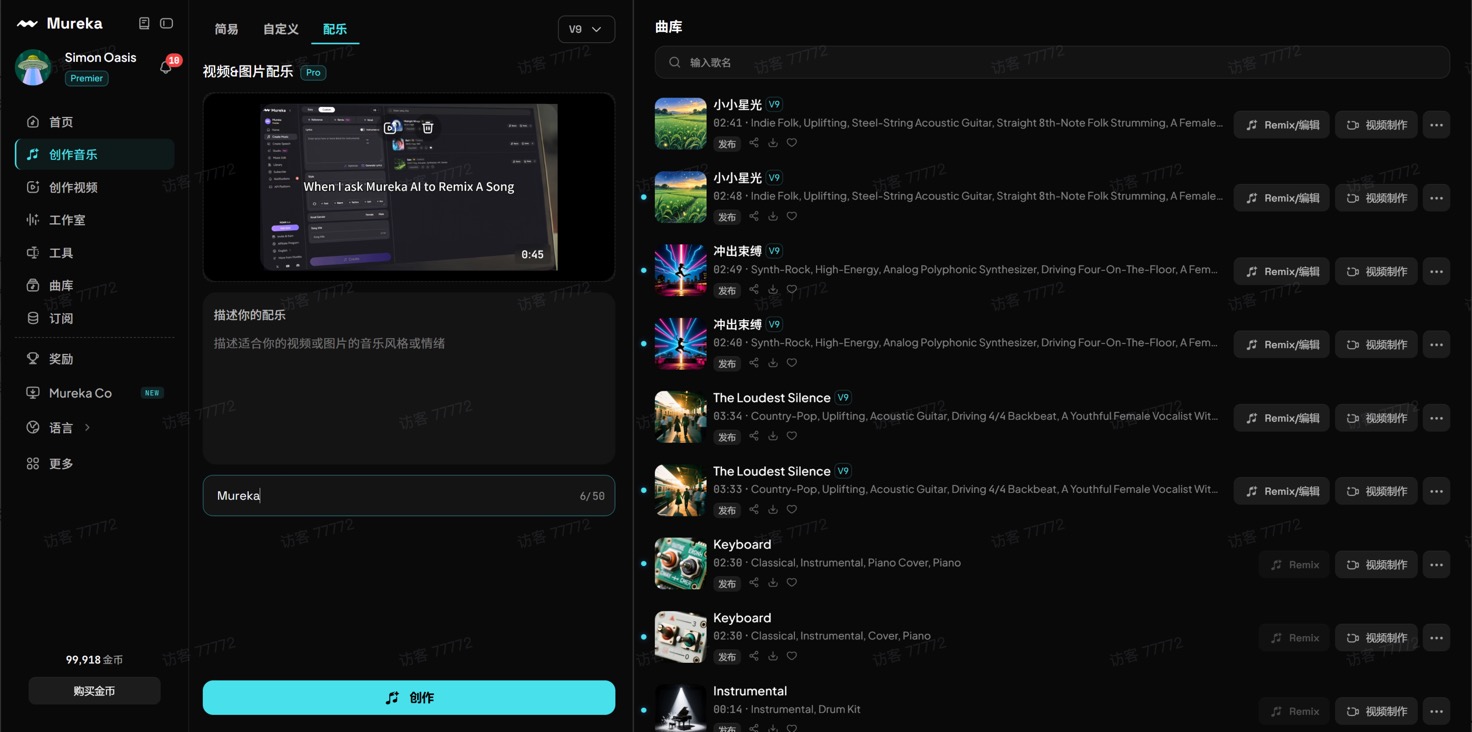Like the Keyboard track tagged Cover, Piano

tap(792, 656)
